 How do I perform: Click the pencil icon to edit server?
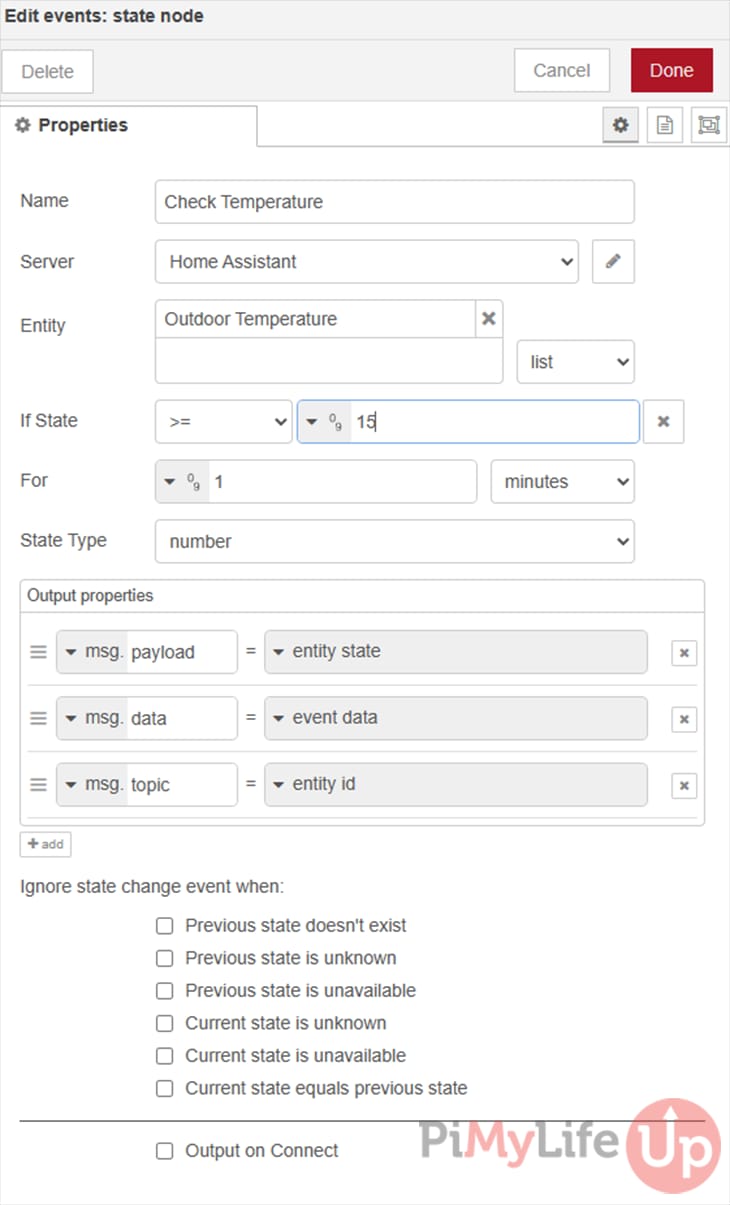click(x=613, y=262)
